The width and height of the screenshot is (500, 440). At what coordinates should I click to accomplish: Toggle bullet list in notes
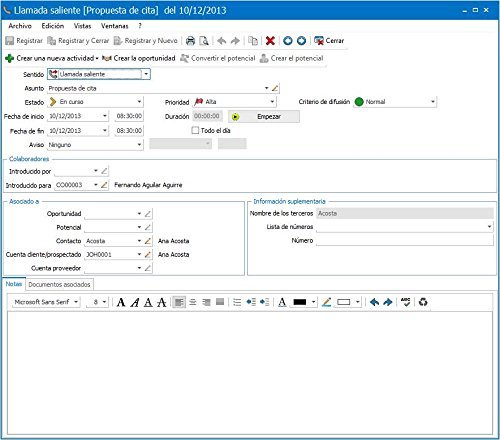(237, 302)
